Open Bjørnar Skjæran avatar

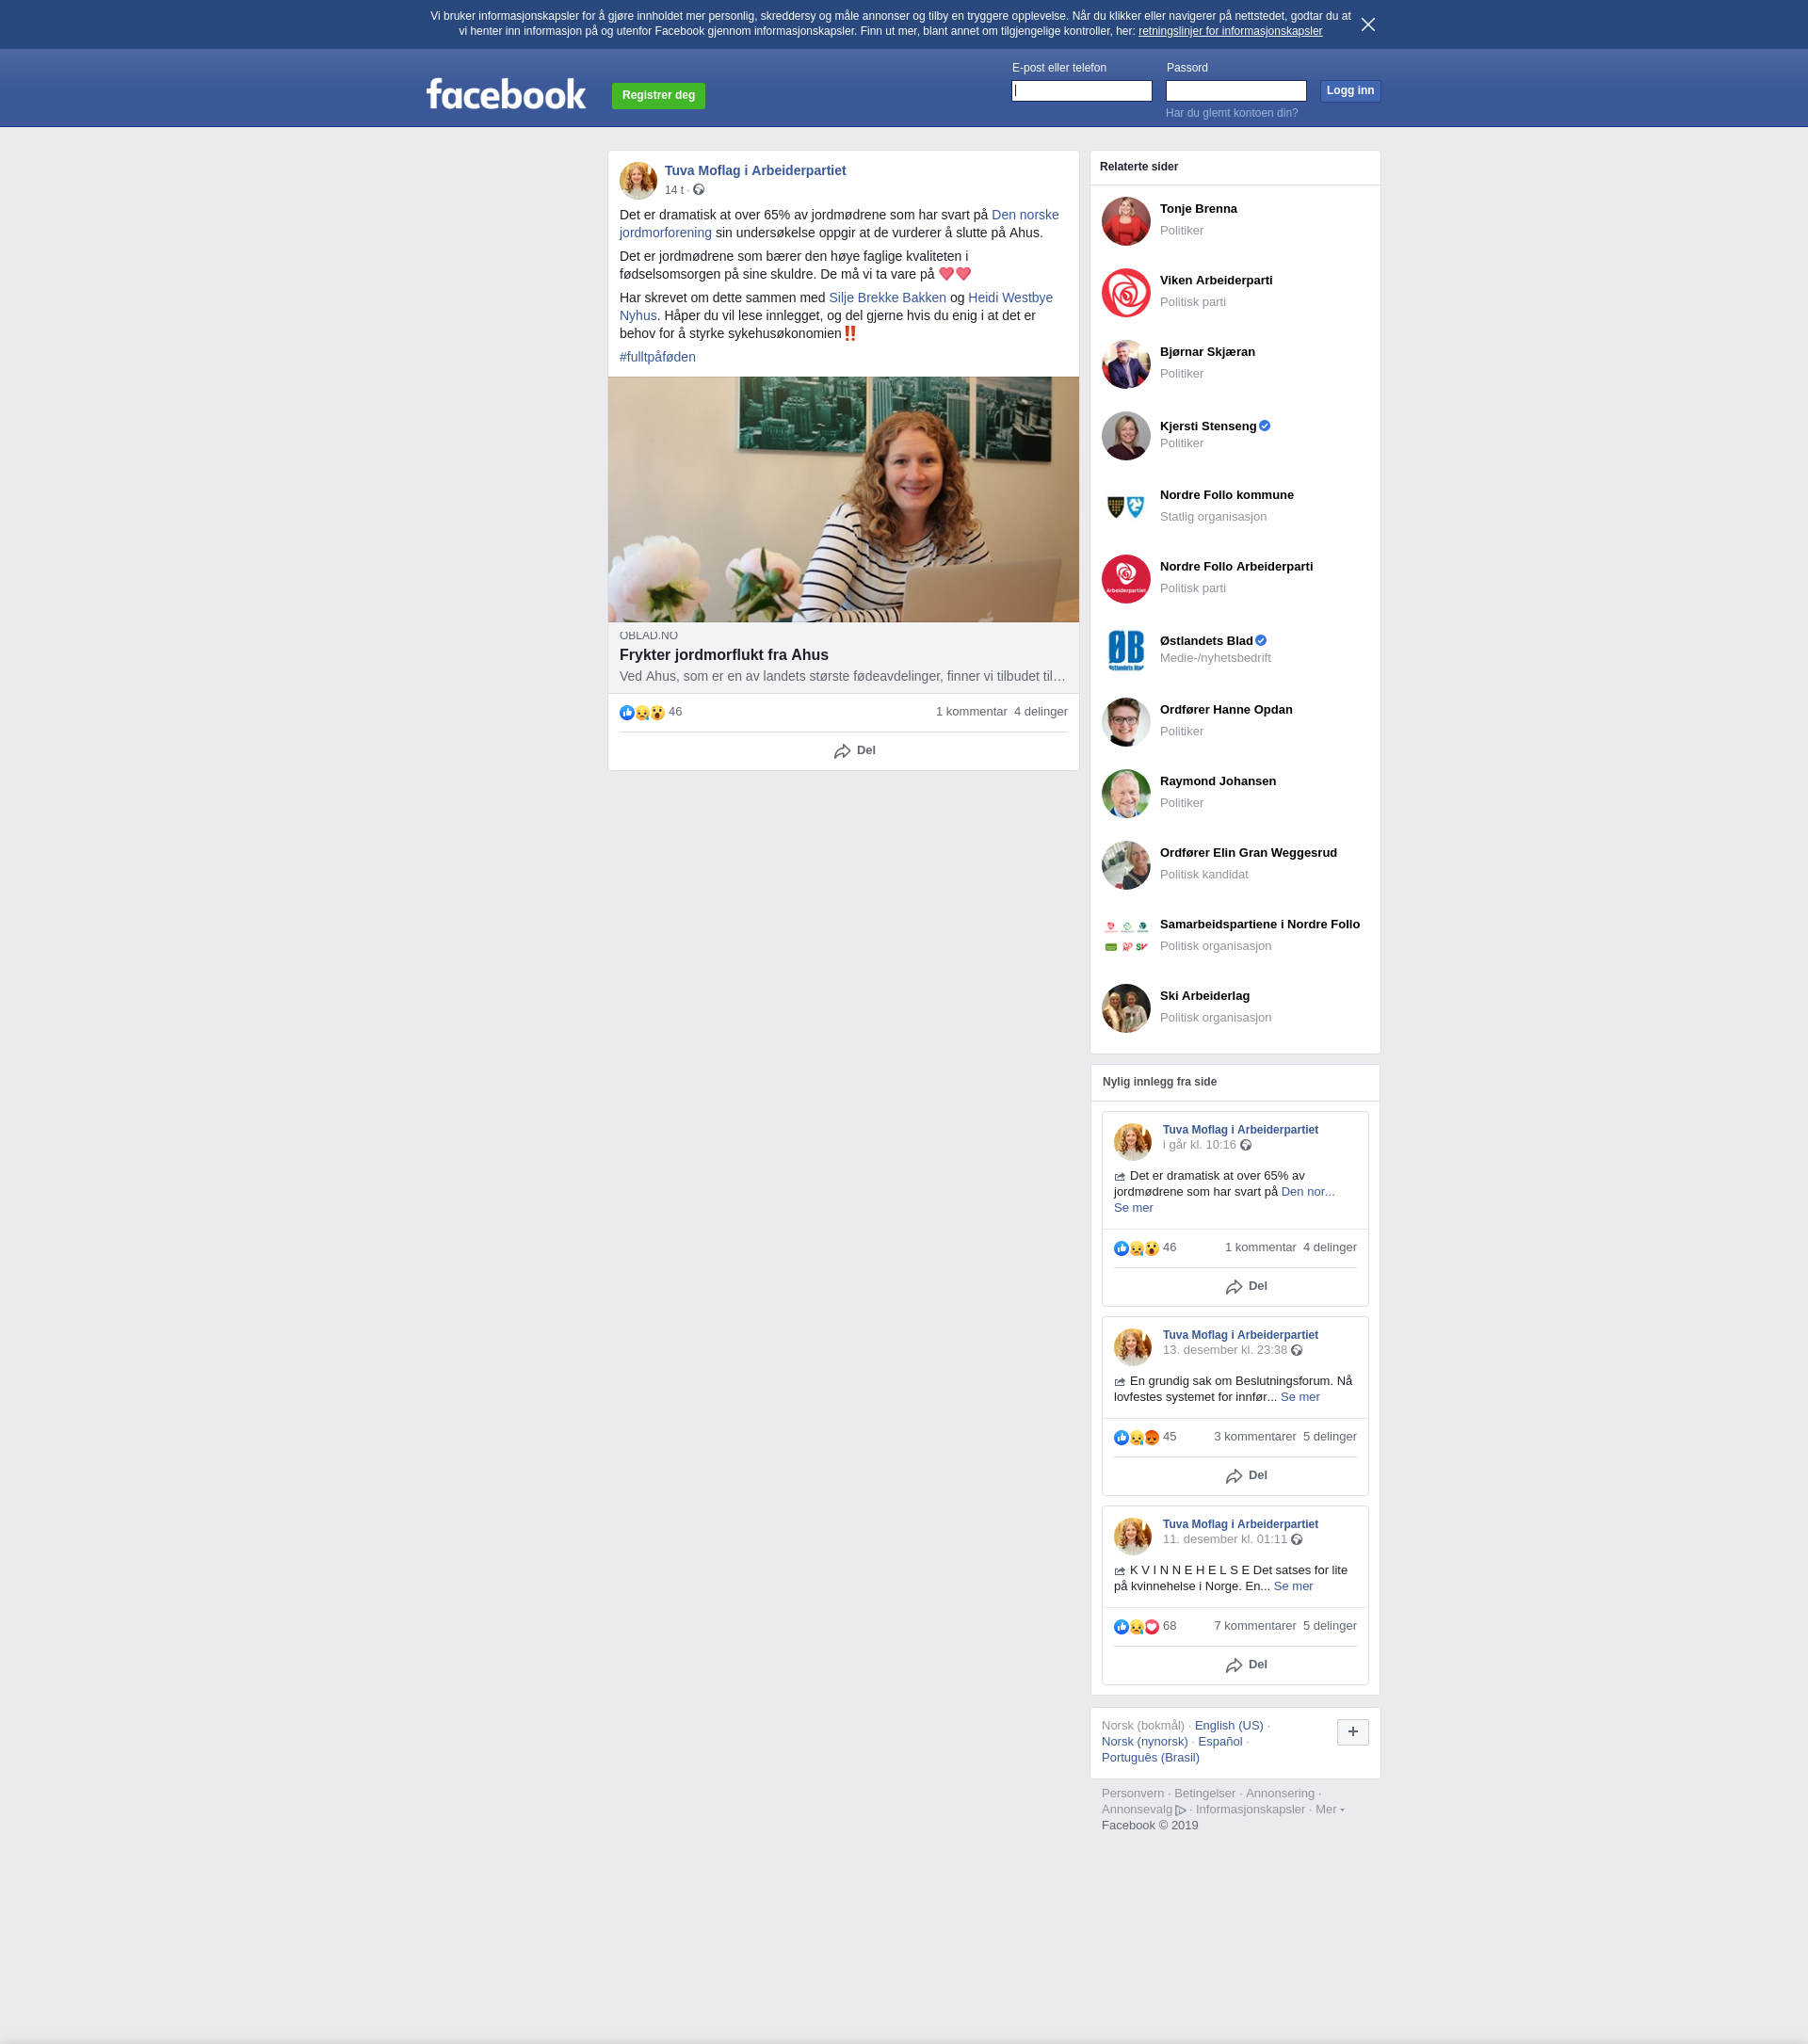[1126, 364]
